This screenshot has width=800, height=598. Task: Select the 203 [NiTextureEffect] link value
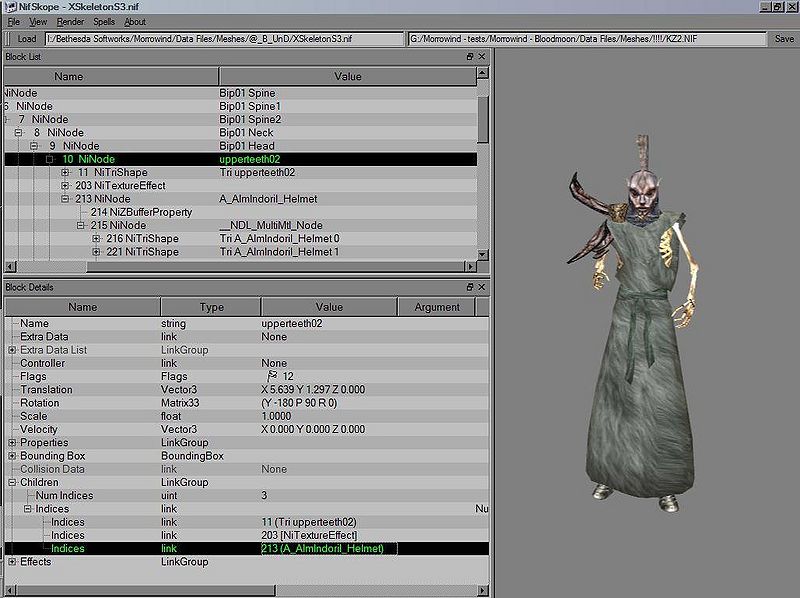click(309, 535)
